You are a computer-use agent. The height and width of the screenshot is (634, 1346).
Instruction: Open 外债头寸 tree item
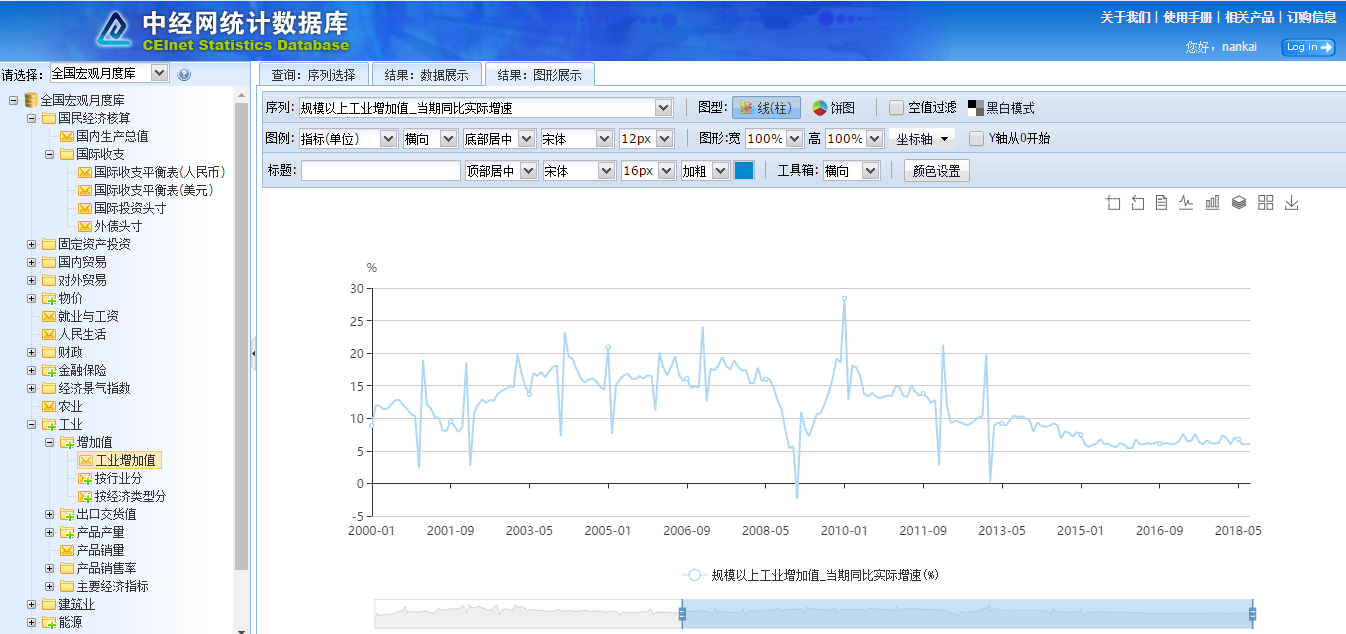(x=110, y=226)
